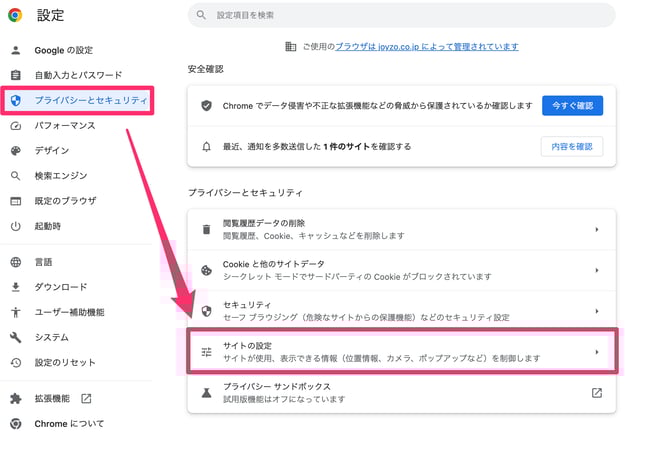670x469 pixels.
Task: Open セキュリティ settings row
Action: click(x=402, y=311)
